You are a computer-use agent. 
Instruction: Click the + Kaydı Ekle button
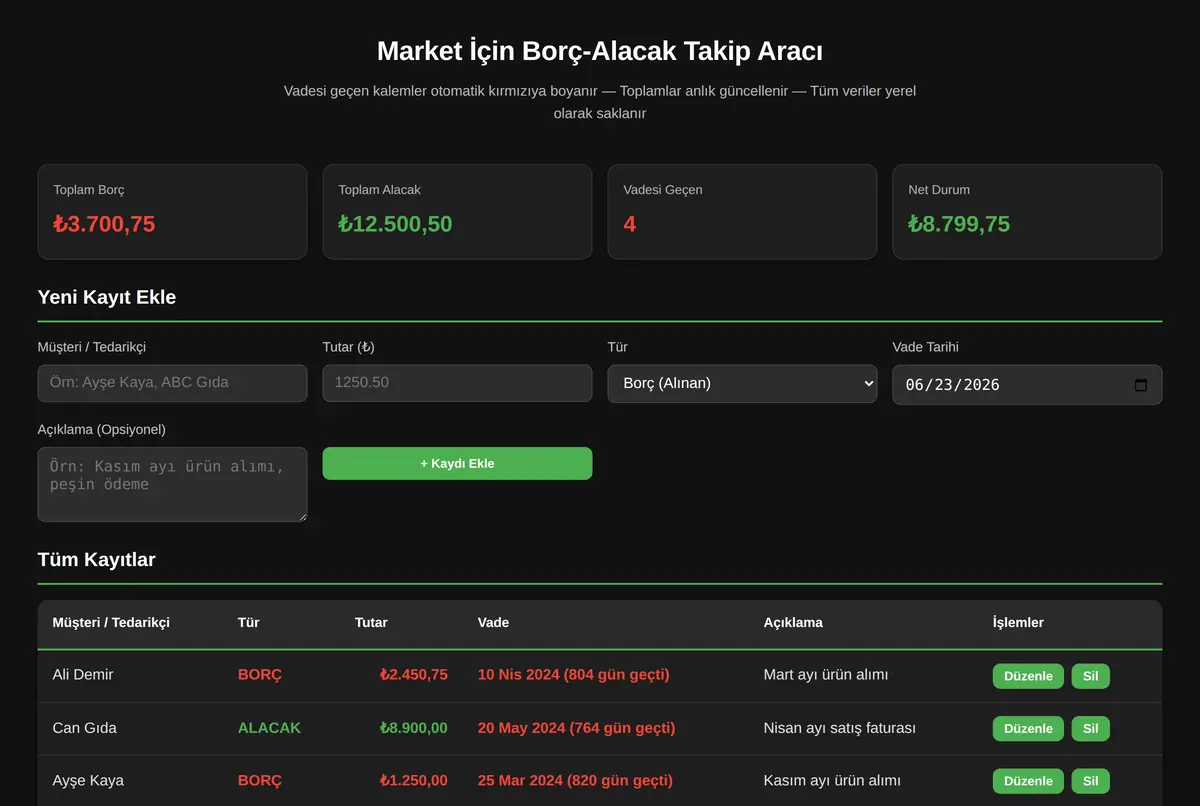457,463
